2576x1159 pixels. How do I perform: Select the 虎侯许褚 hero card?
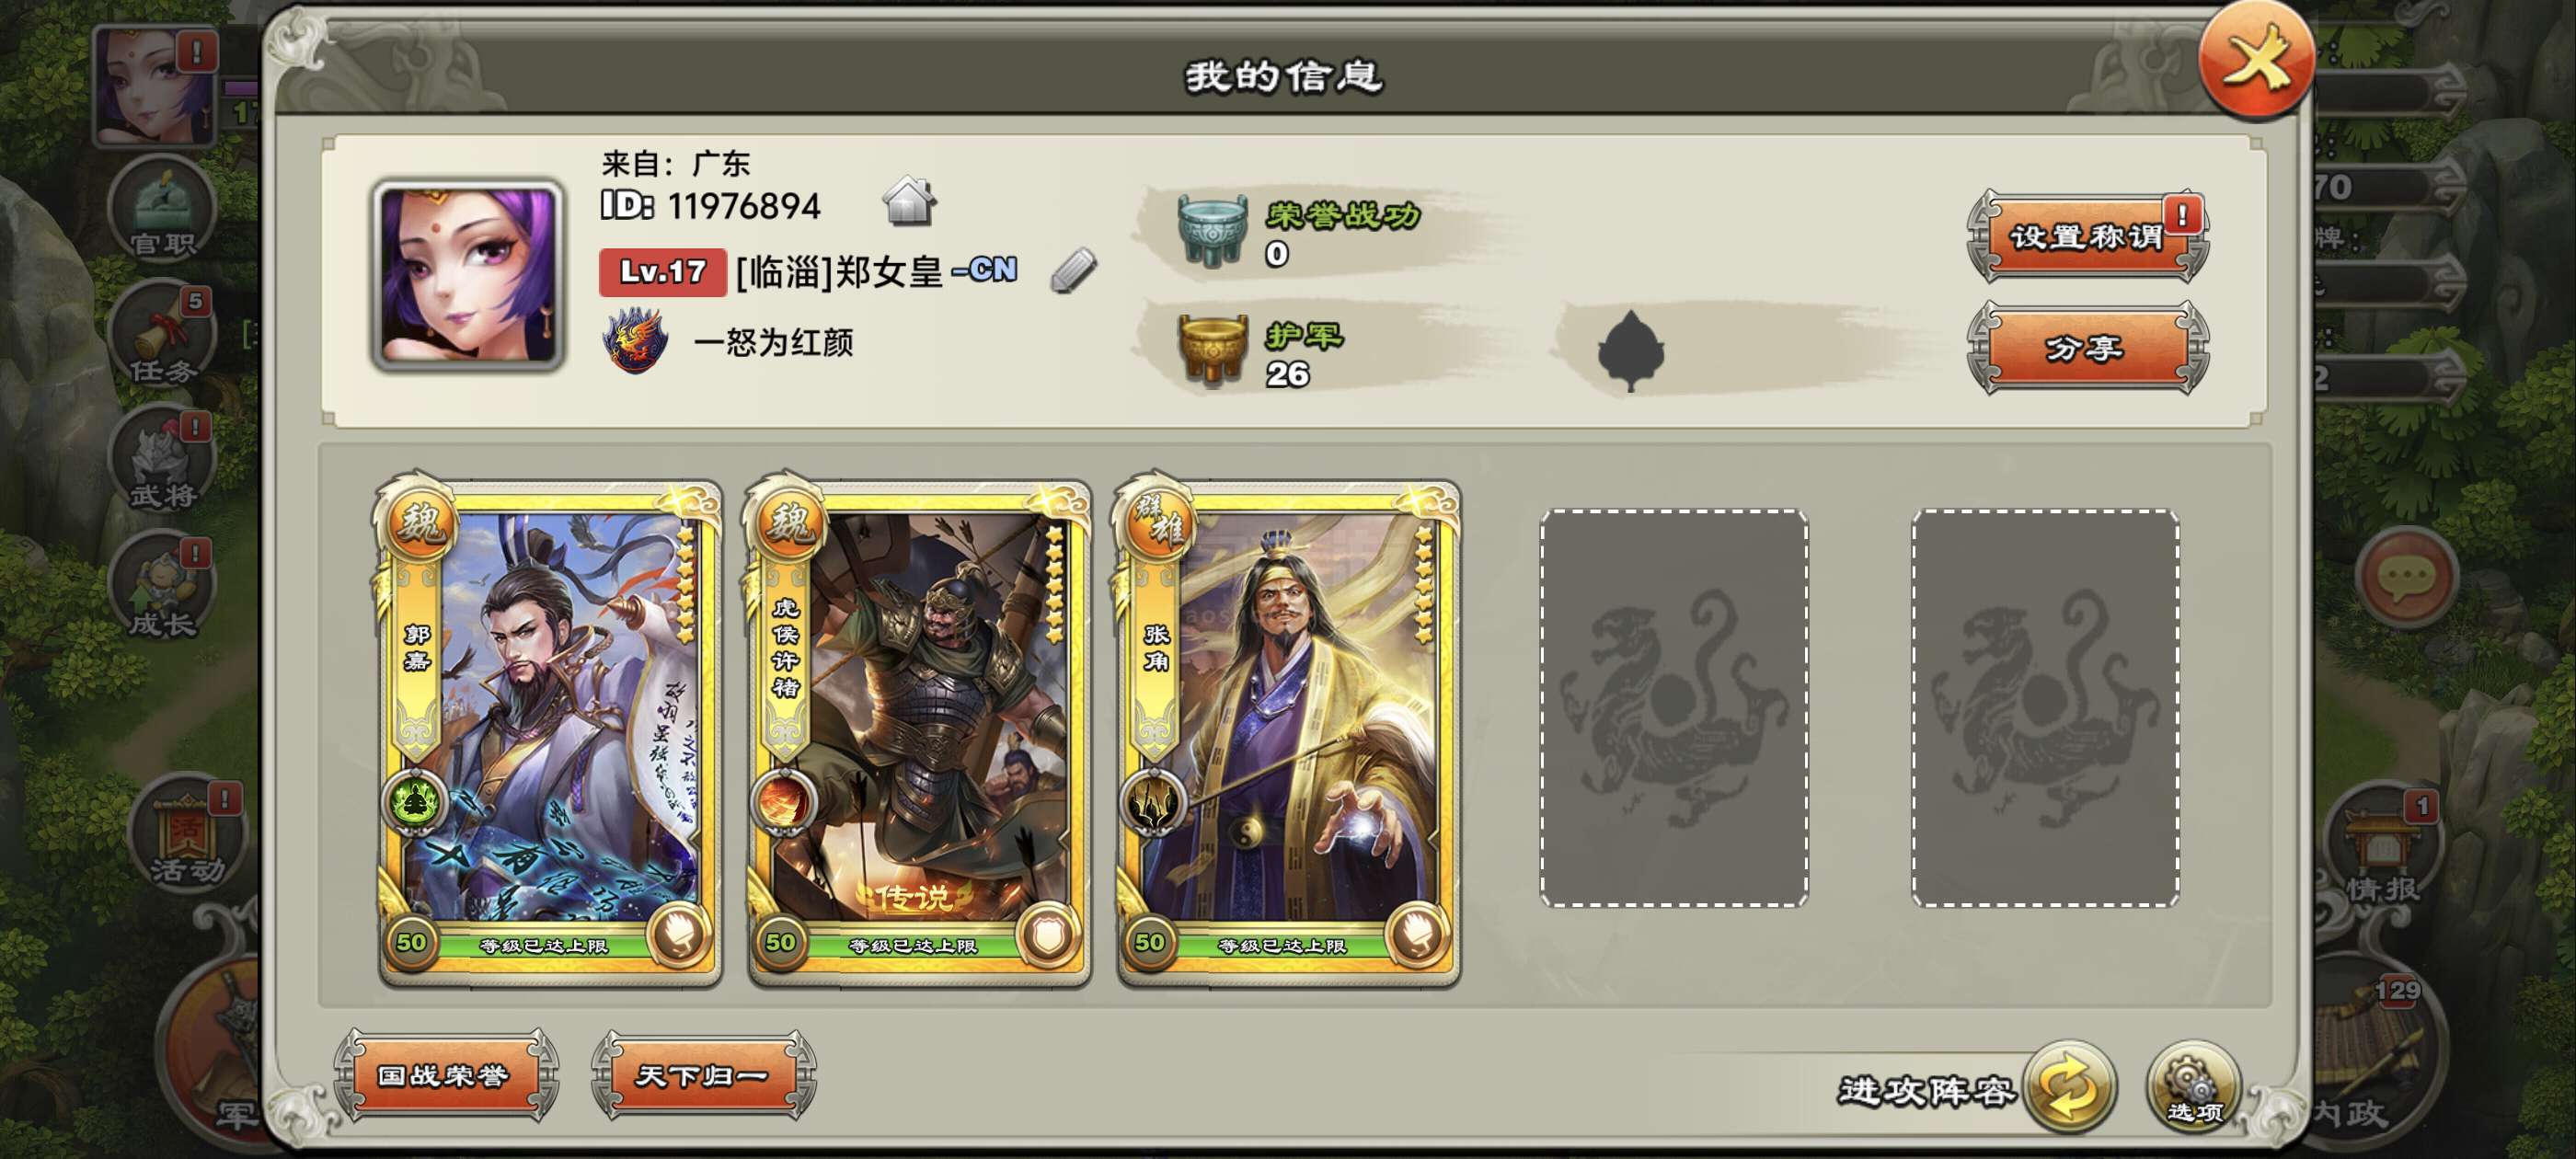point(917,729)
